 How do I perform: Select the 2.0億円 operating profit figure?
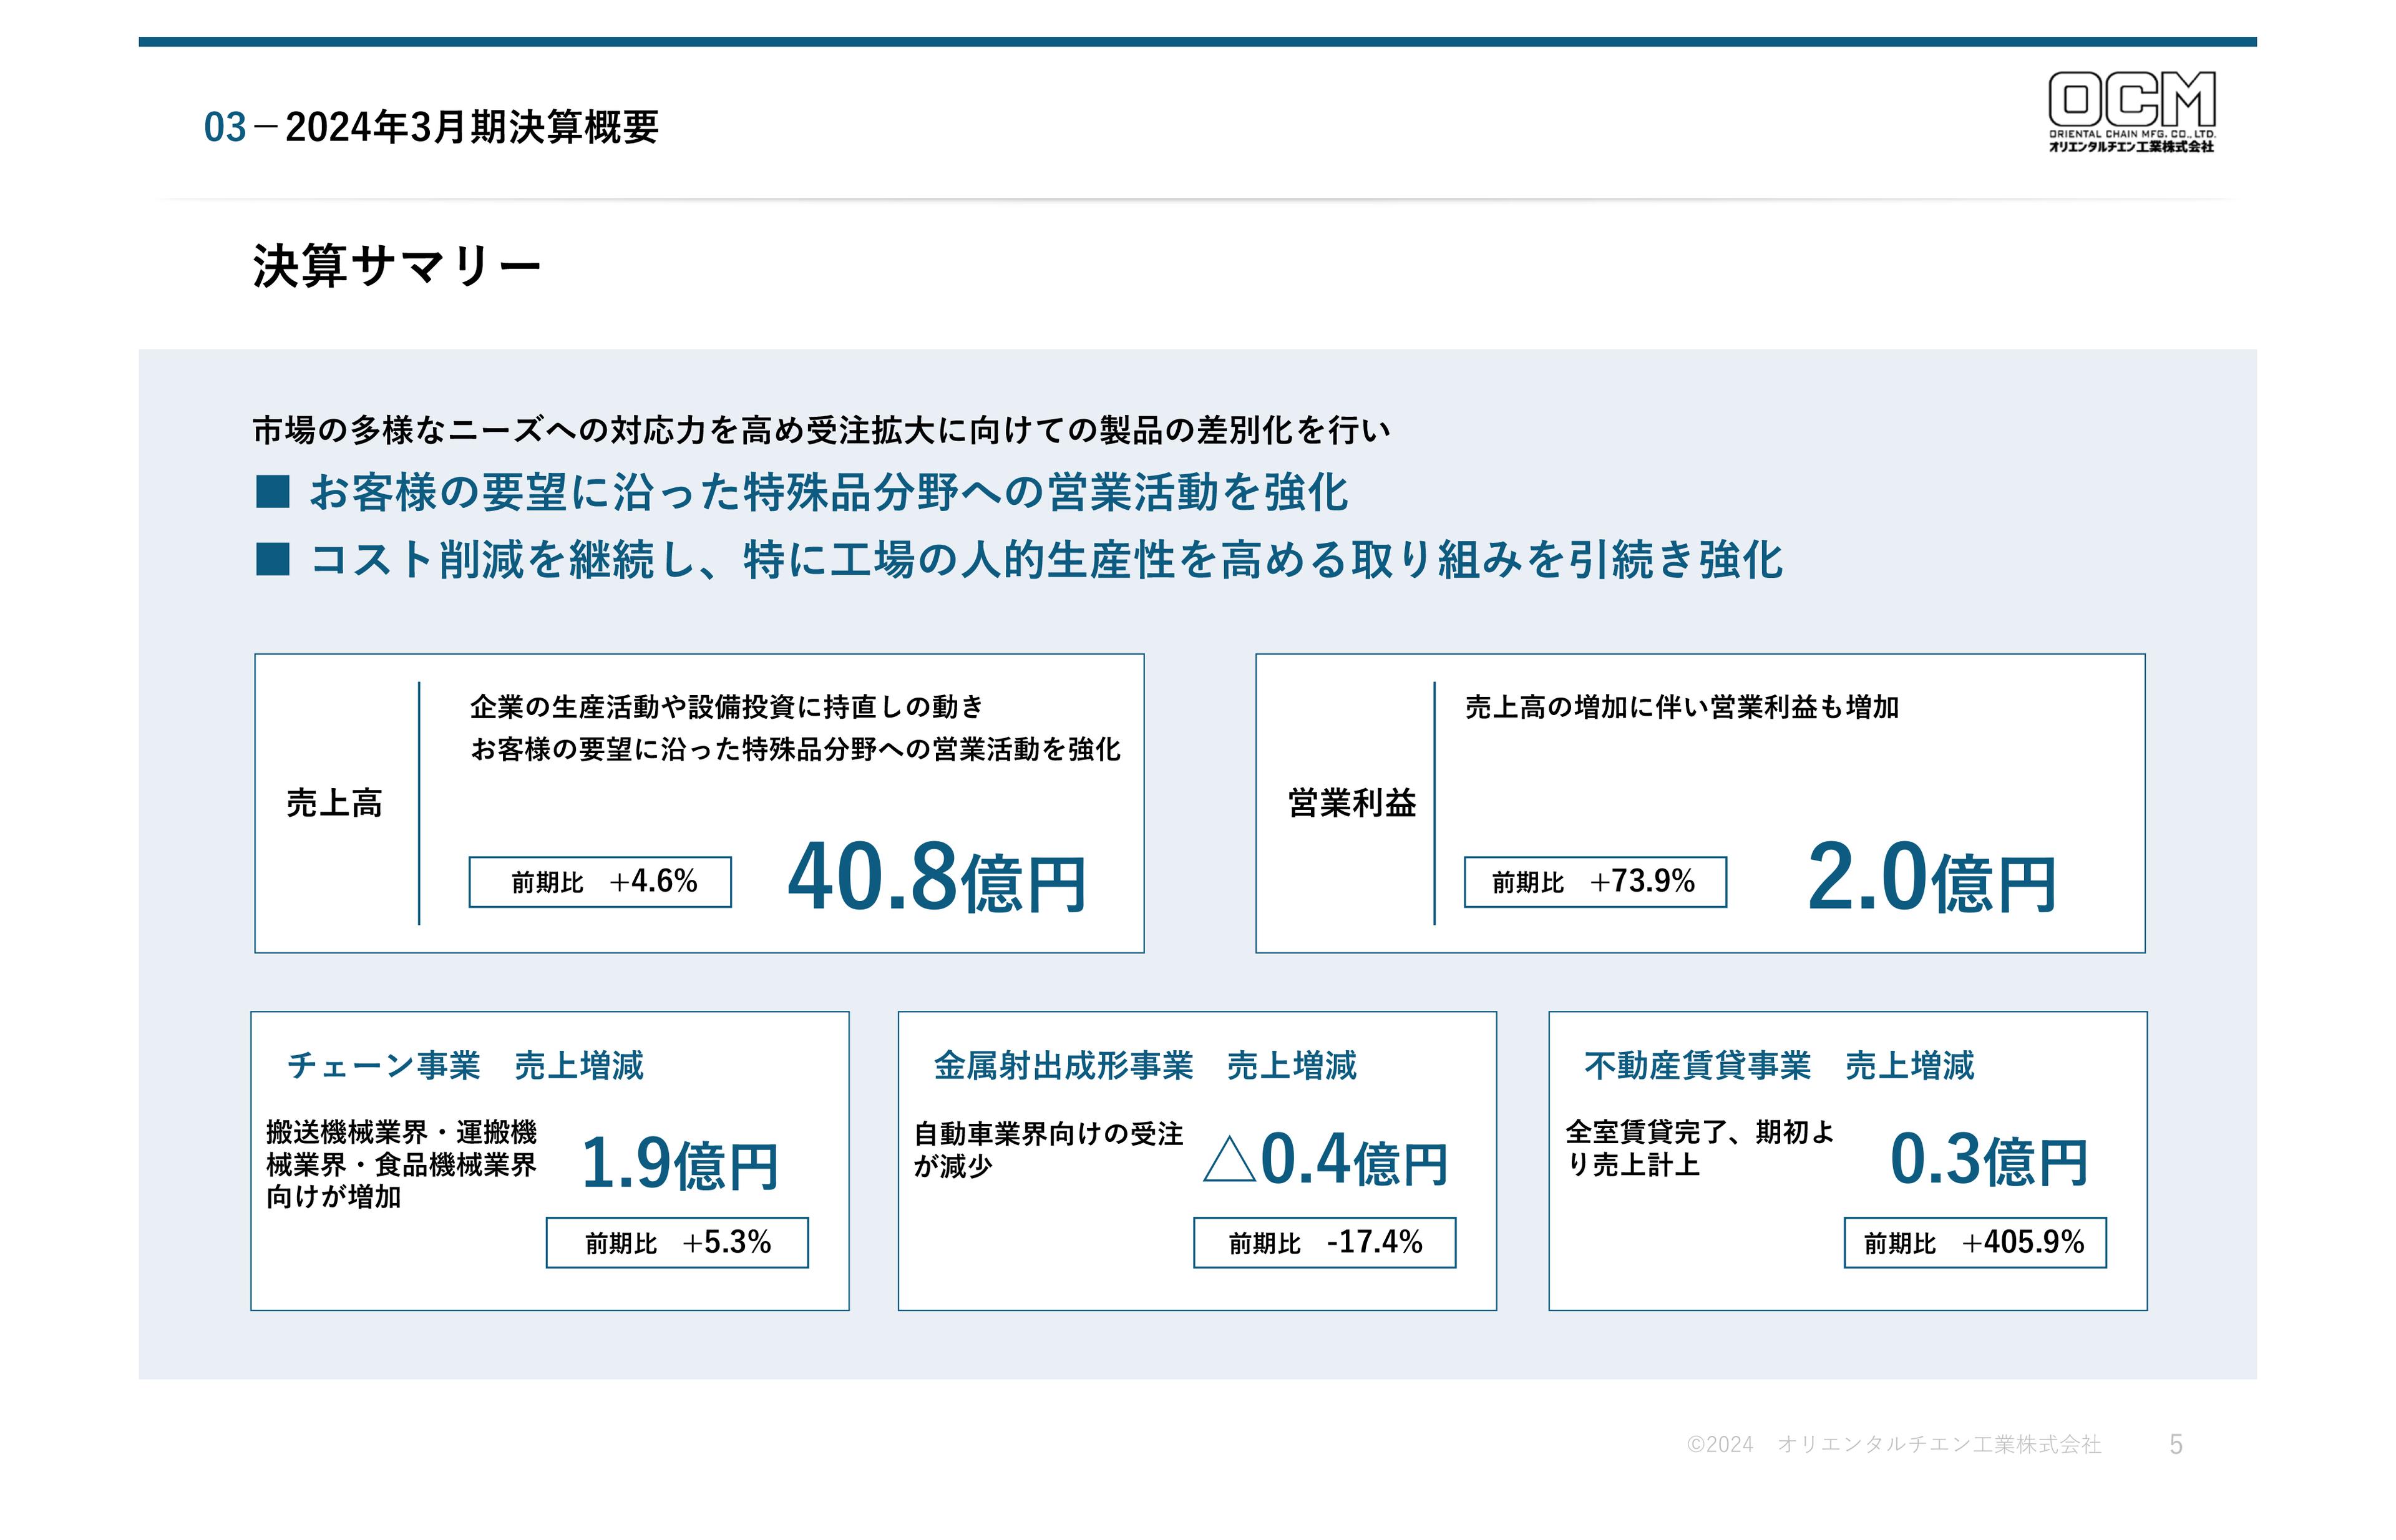tap(1931, 877)
